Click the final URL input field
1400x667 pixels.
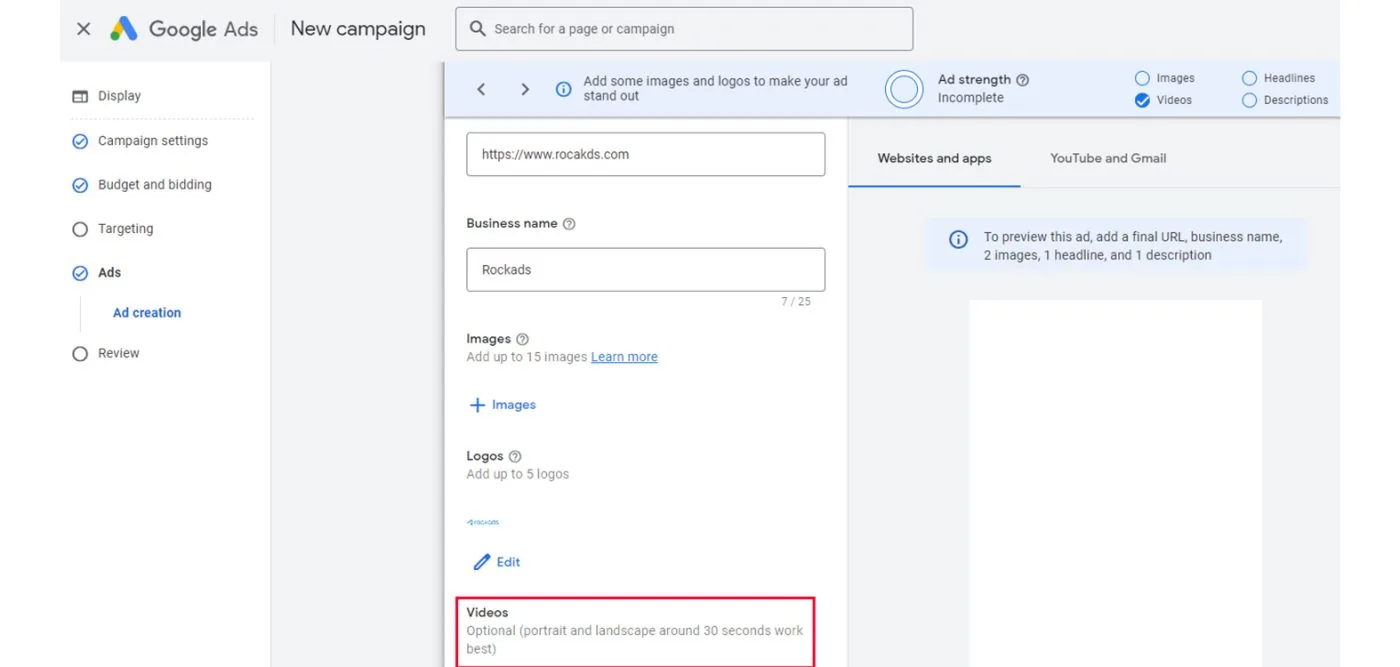tap(646, 155)
